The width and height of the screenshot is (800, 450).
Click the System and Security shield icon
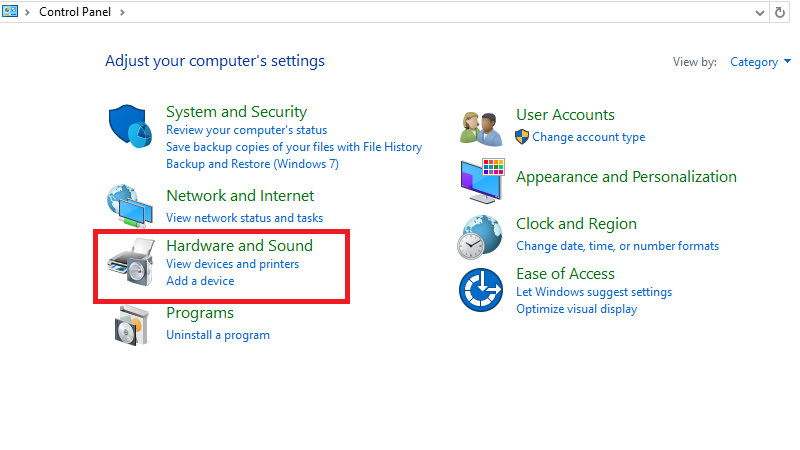pyautogui.click(x=129, y=125)
